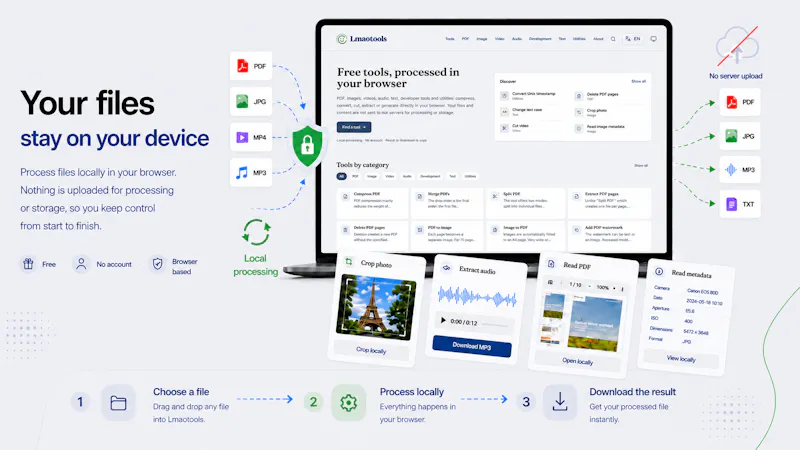Go to the About page link
Viewport: 800px width, 450px height.
[598, 39]
